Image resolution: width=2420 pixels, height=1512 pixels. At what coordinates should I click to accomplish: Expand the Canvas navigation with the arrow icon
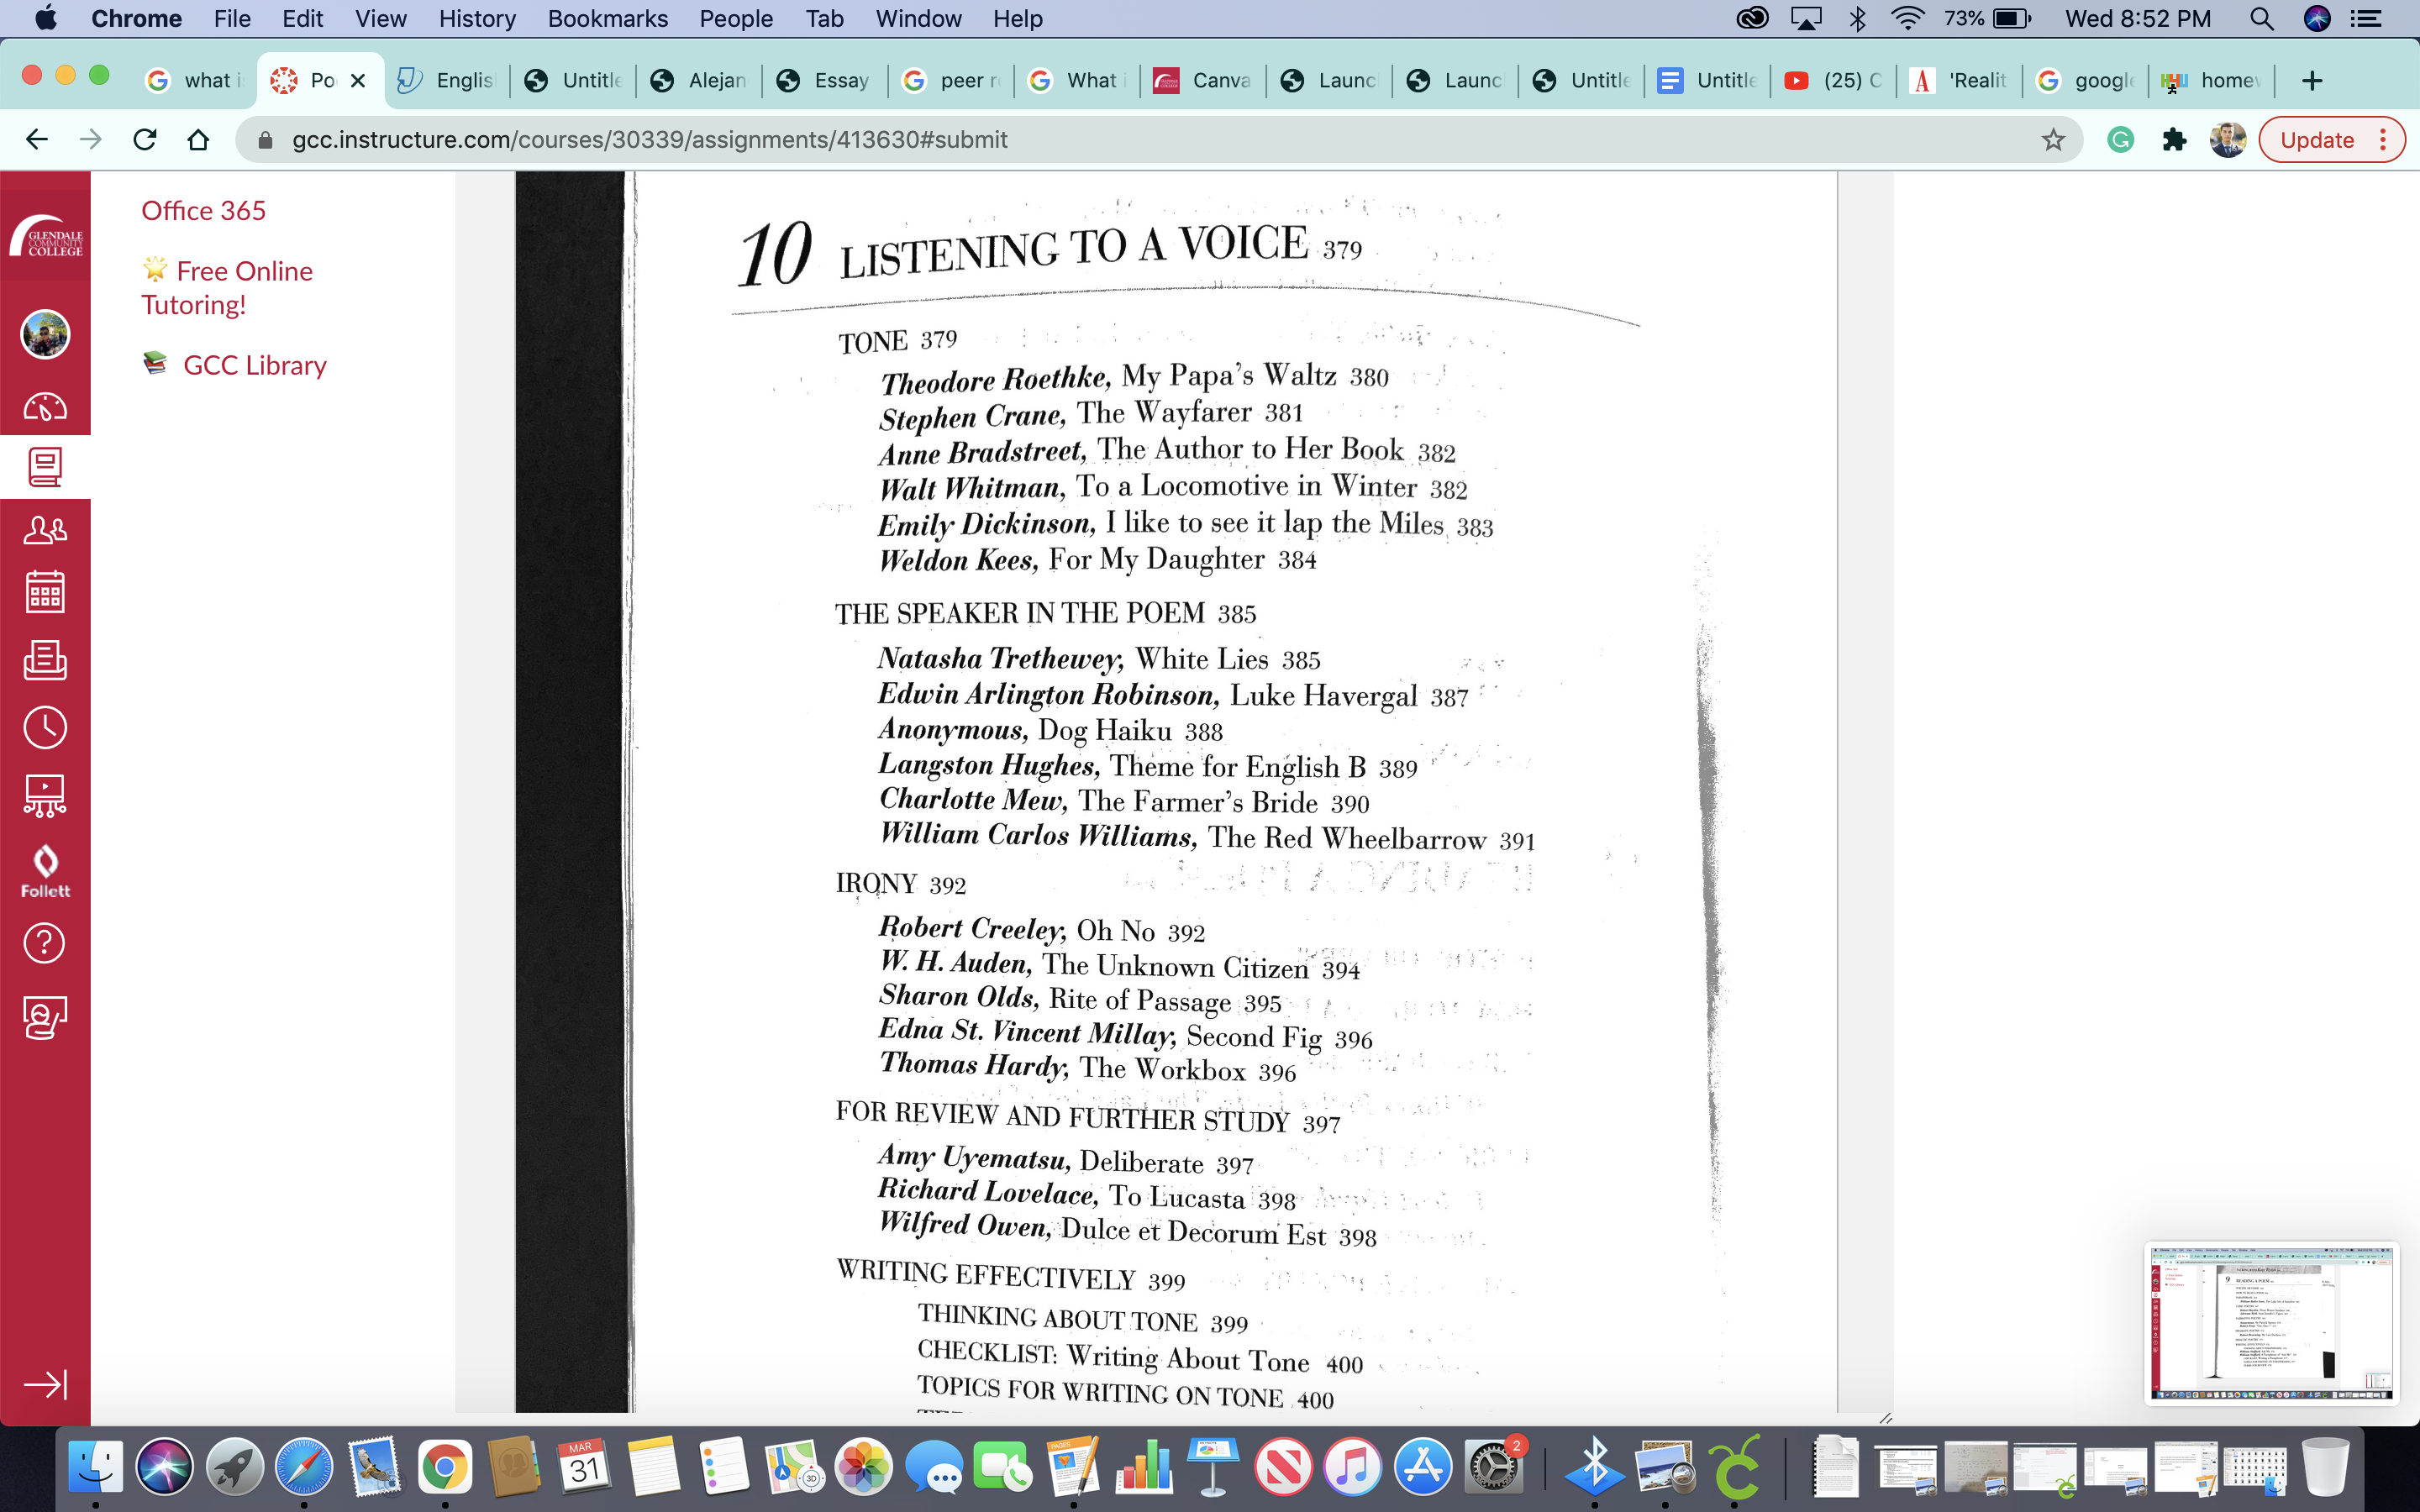[x=45, y=1384]
